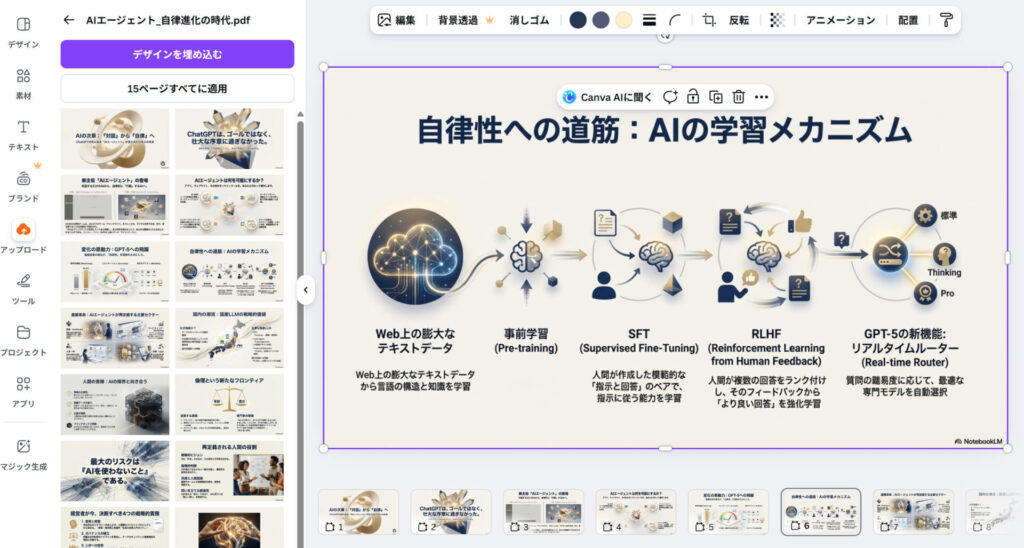The image size is (1024, 548).
Task: Select panel thumbnail AIエージェントは何を可能にするか
Action: click(229, 205)
